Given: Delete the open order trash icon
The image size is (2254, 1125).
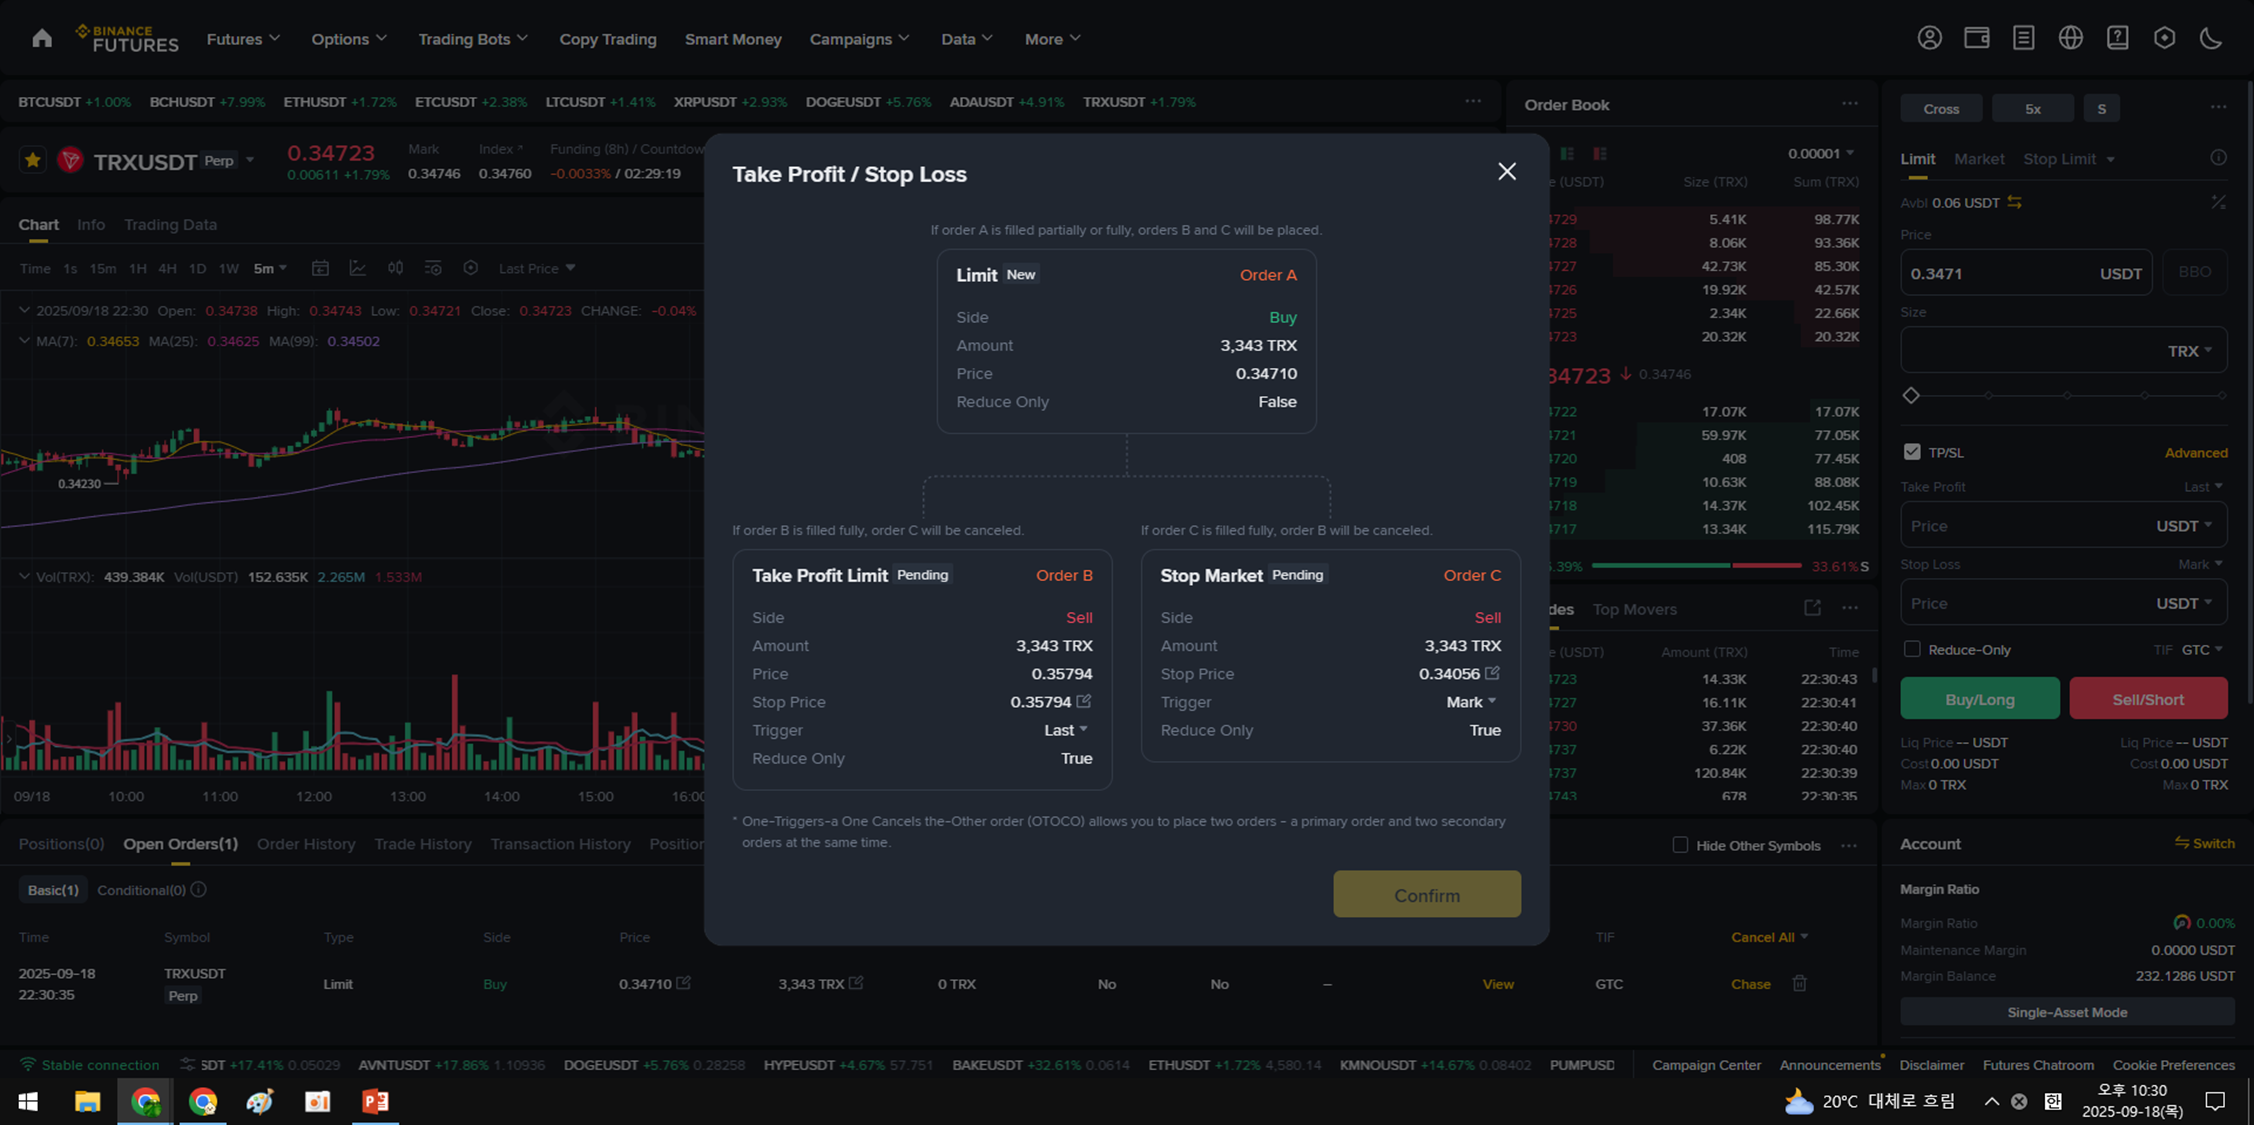Looking at the screenshot, I should point(1799,983).
